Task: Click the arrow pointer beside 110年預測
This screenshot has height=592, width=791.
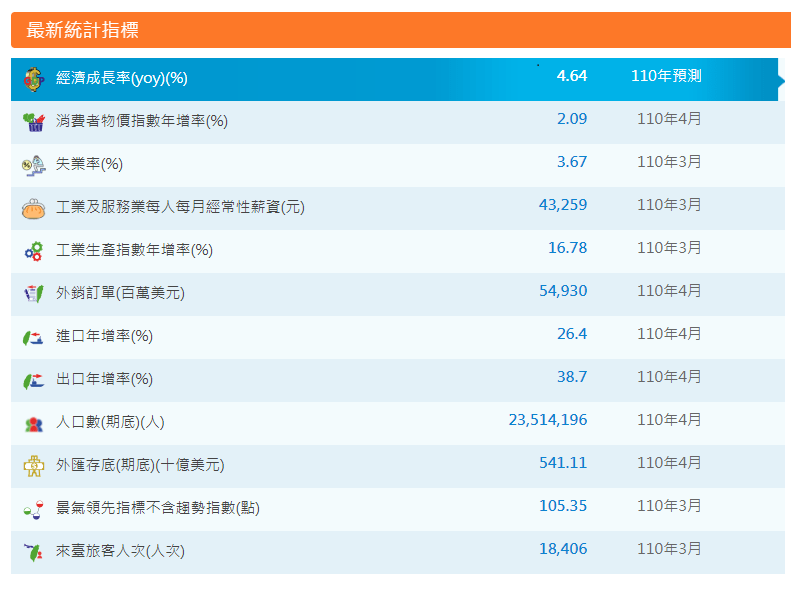Action: click(x=782, y=78)
